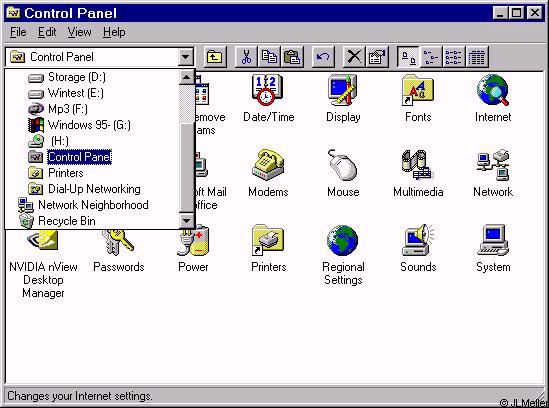Click the dropdown list scroll up arrow

[x=187, y=77]
